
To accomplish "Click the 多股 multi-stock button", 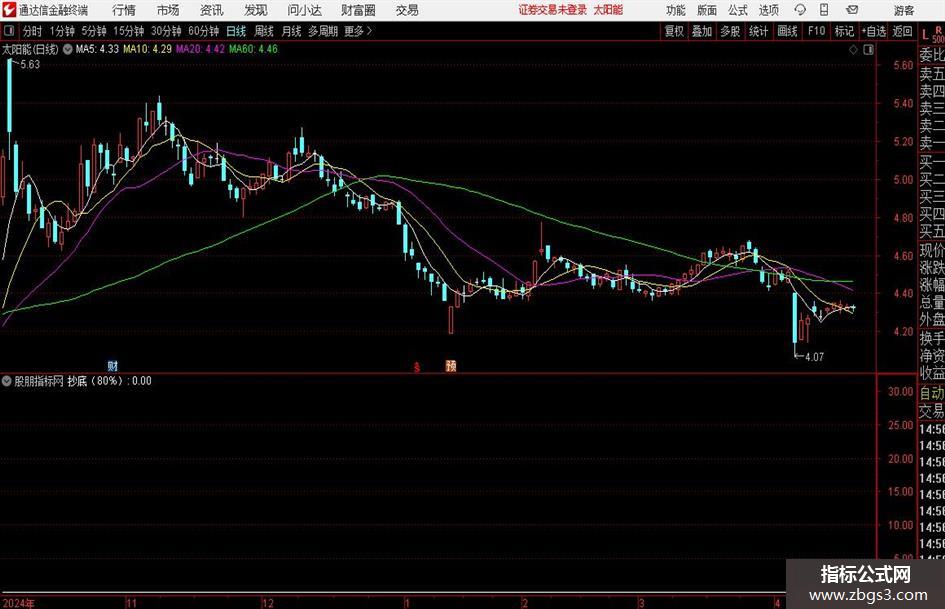I will click(730, 31).
